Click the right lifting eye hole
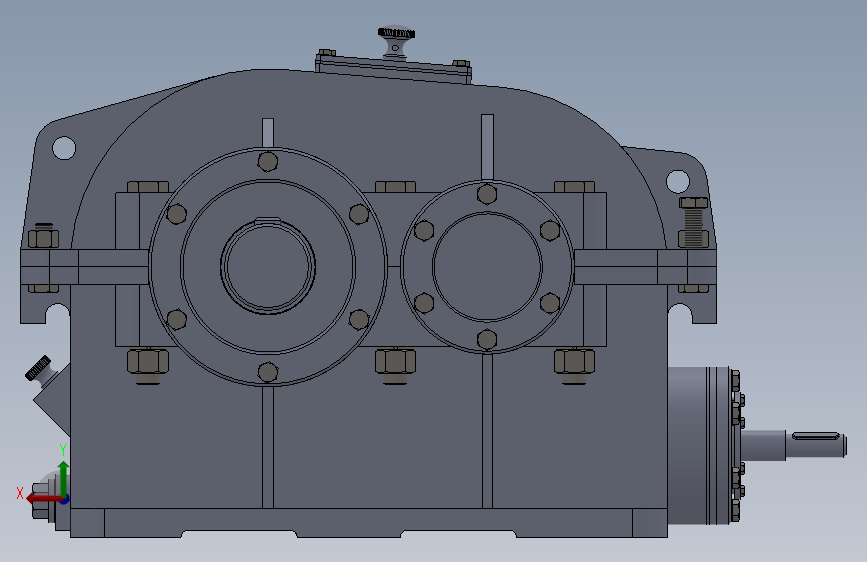Viewport: 867px width, 562px height. (678, 181)
